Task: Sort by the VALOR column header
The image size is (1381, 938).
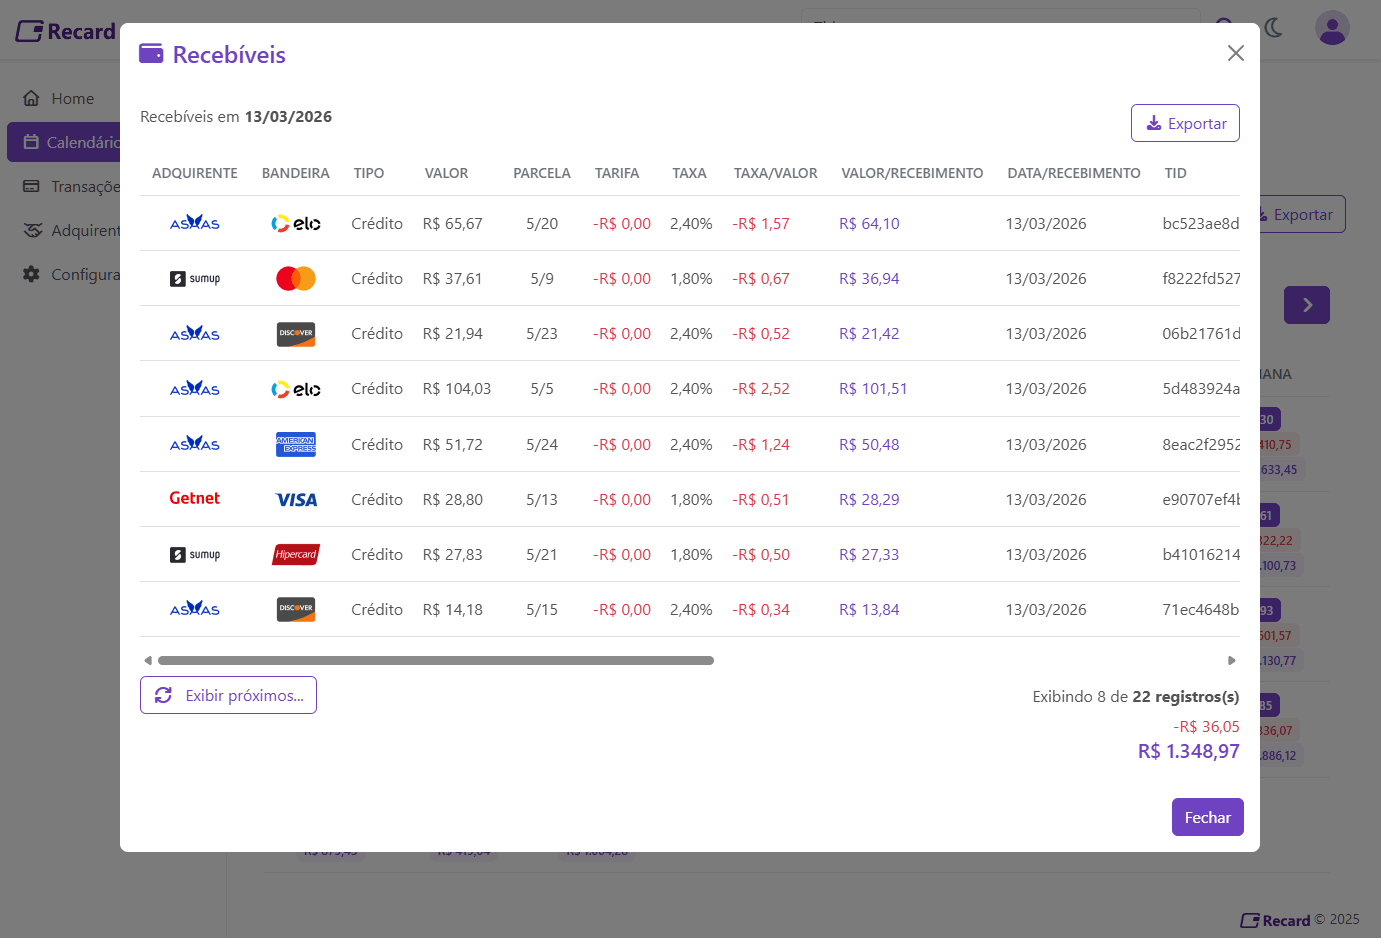Action: click(x=446, y=173)
